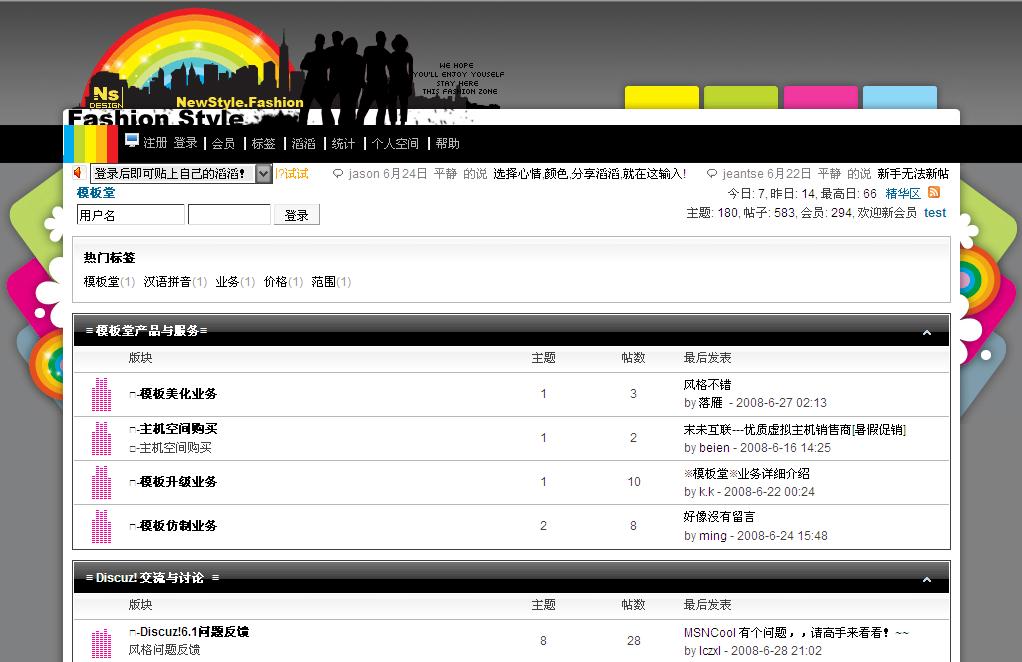Open 注册 in the navigation bar
Viewport: 1022px width, 662px height.
tap(155, 143)
